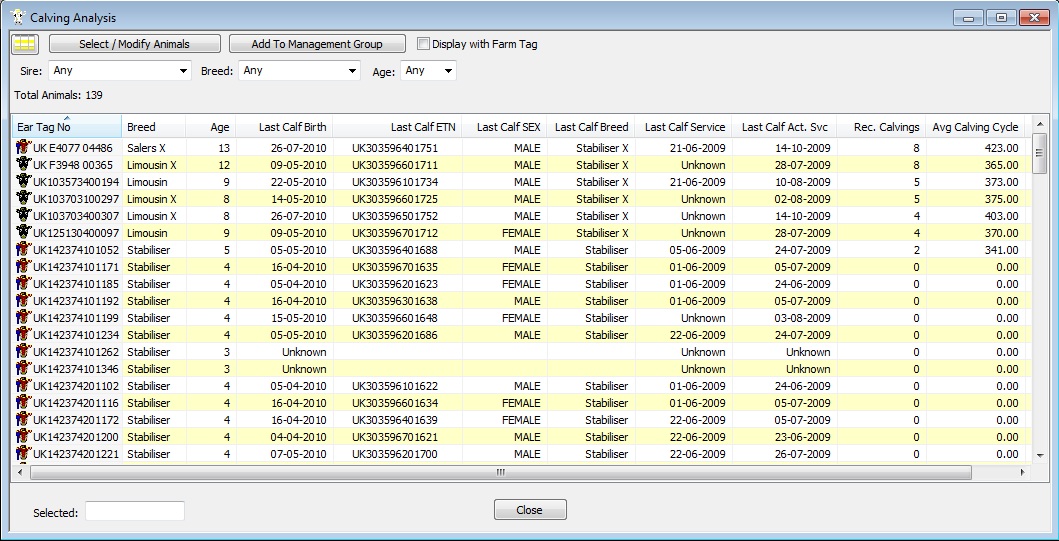Sort by Ear Tag No column header
Screen dimensions: 1059x541
tap(67, 127)
